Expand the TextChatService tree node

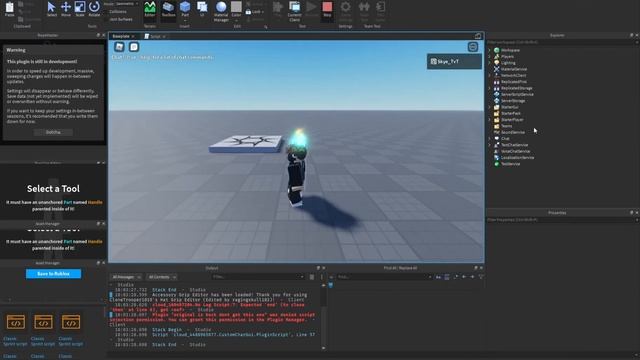tap(489, 145)
